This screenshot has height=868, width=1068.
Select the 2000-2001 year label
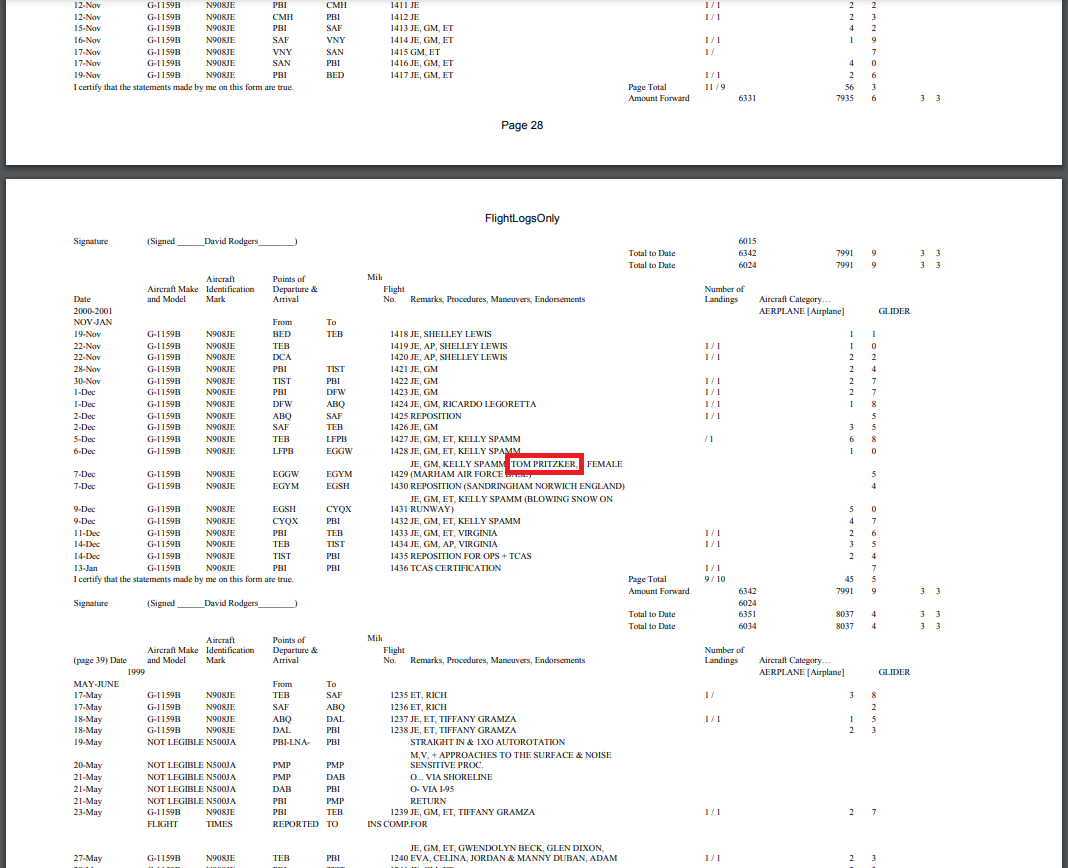coord(93,311)
